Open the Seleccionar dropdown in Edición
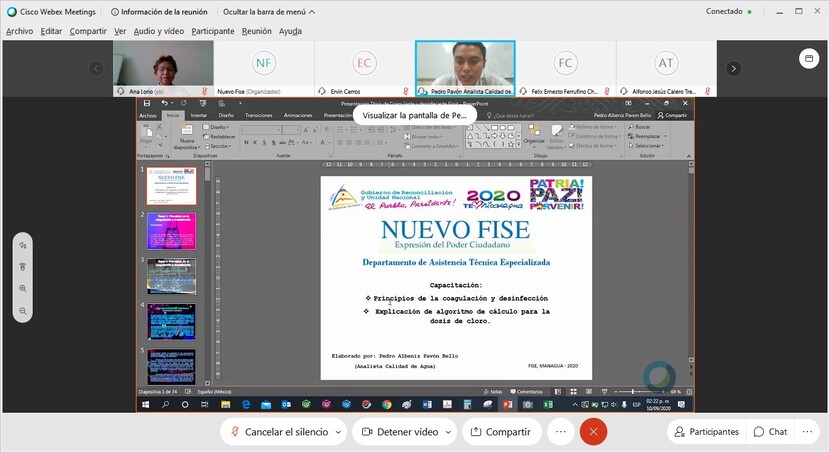This screenshot has width=830, height=453. coord(647,146)
